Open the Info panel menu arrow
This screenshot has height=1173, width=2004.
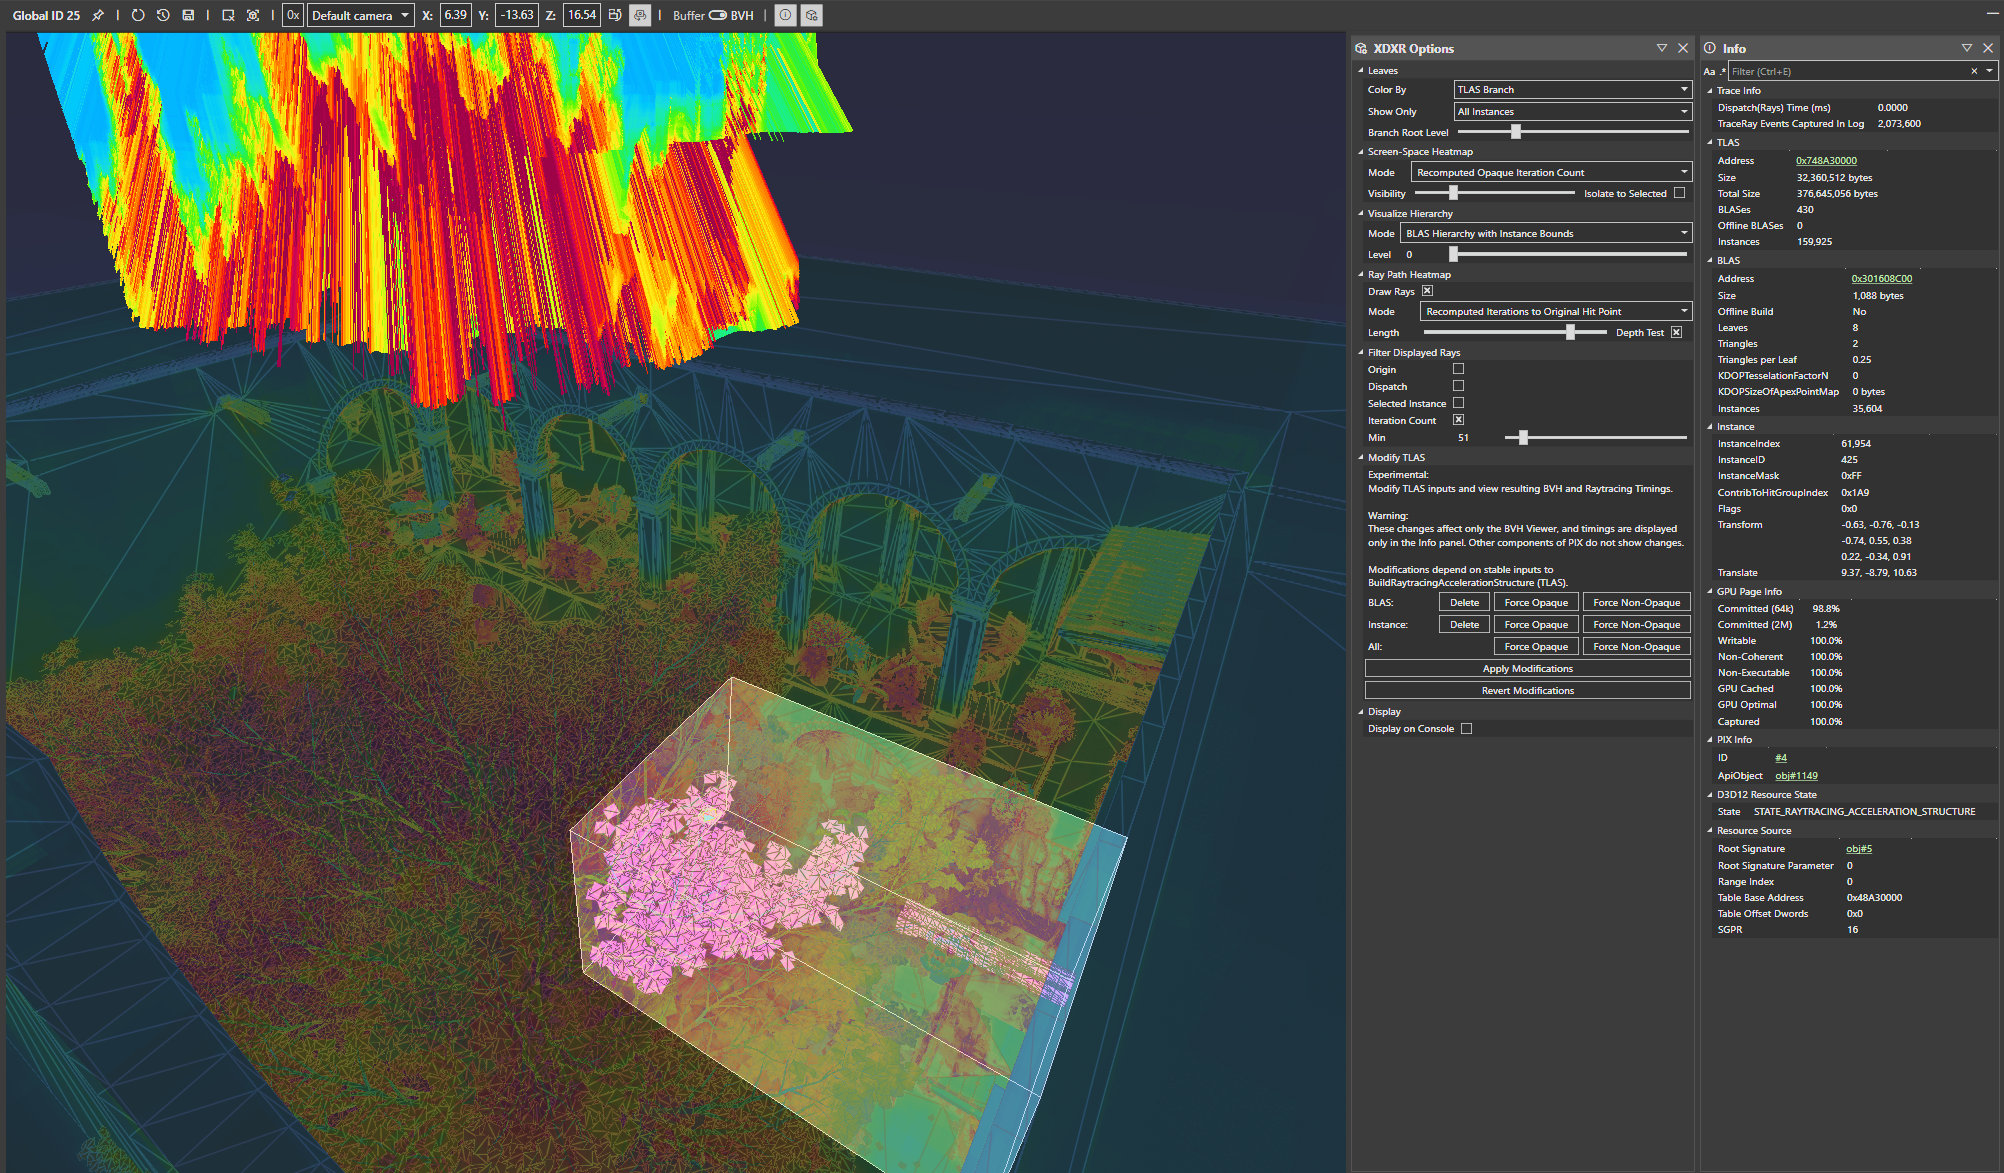pyautogui.click(x=1967, y=48)
